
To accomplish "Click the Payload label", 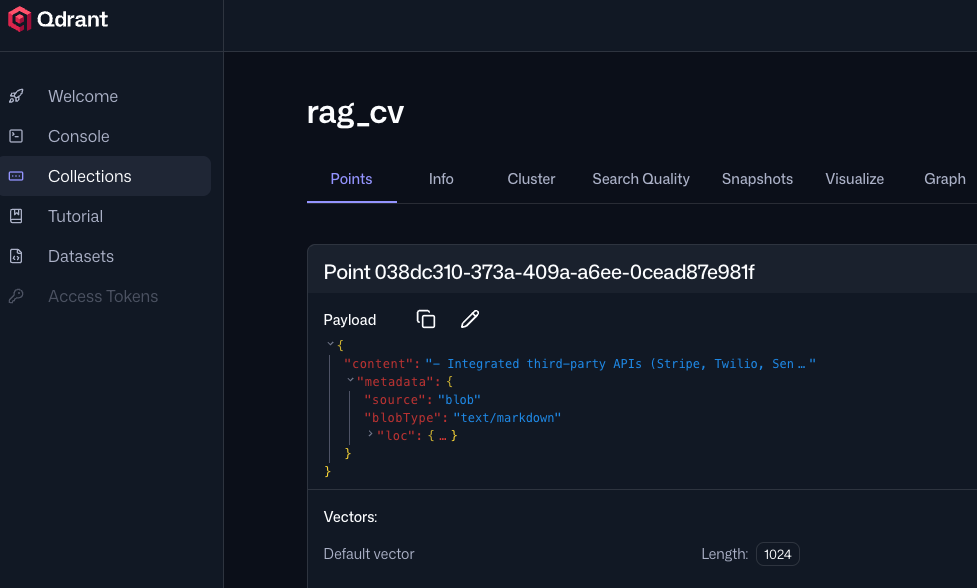I will (x=350, y=320).
